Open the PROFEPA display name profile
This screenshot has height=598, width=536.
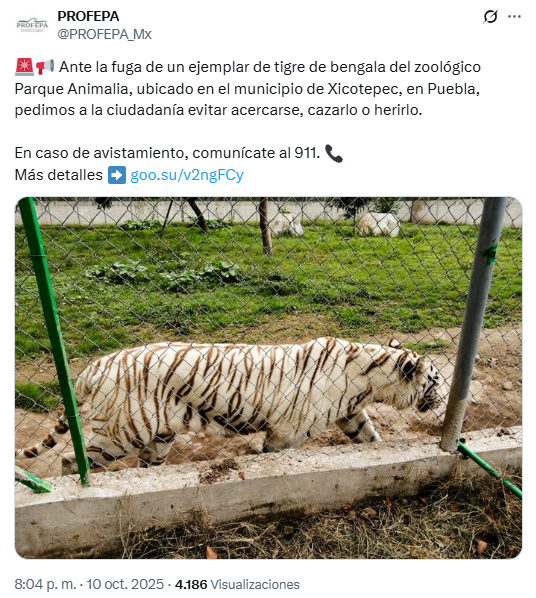click(x=88, y=16)
